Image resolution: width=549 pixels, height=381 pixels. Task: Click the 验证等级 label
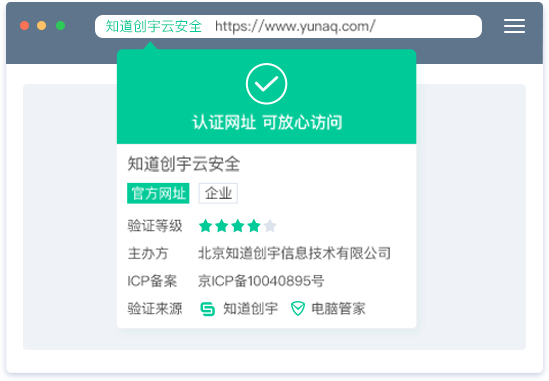[x=155, y=226]
